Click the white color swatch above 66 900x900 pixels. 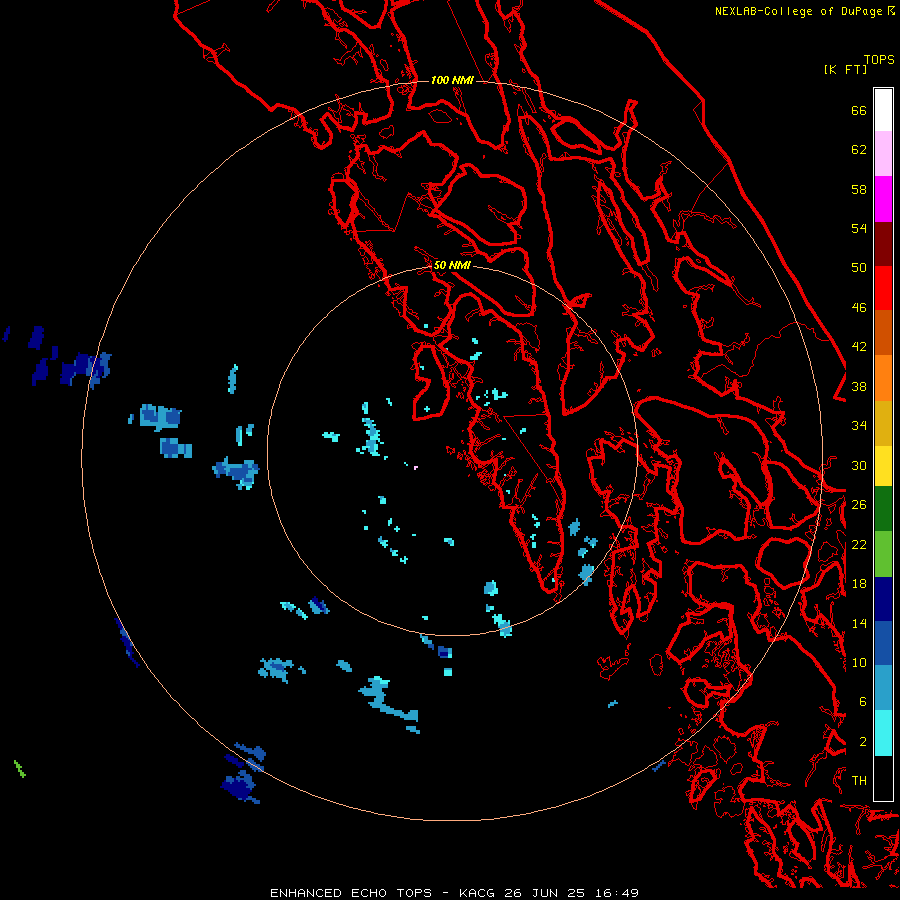tap(883, 110)
